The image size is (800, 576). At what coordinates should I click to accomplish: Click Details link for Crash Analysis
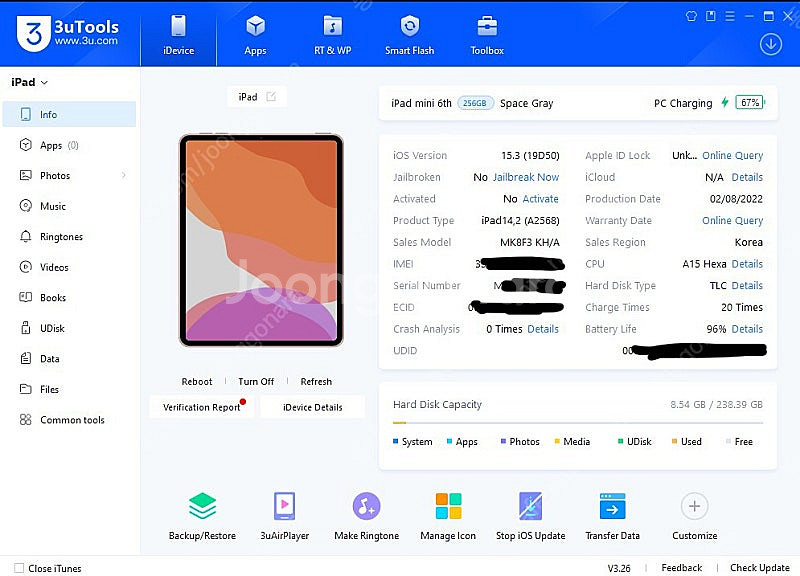click(x=543, y=329)
